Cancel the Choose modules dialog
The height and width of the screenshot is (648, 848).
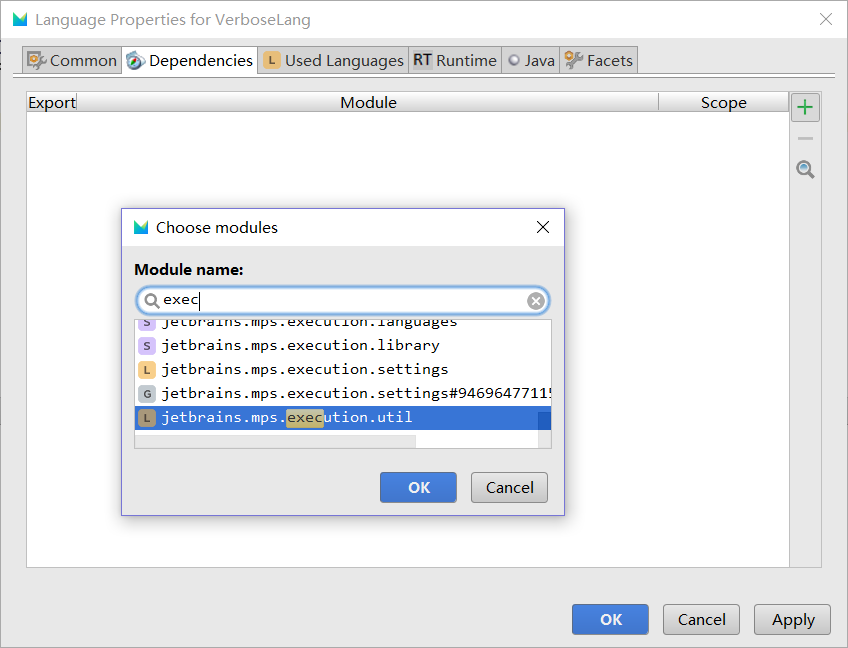tap(509, 488)
